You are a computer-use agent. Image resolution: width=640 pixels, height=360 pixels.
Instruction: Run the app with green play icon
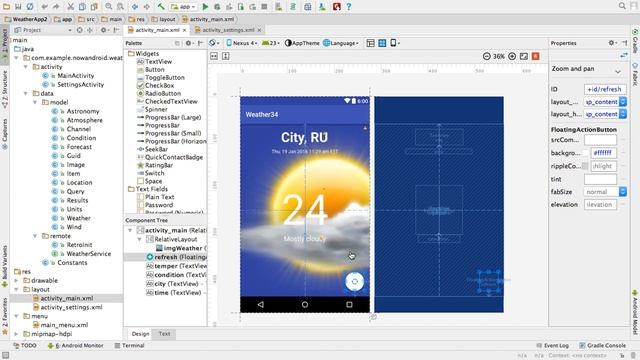(205, 7)
